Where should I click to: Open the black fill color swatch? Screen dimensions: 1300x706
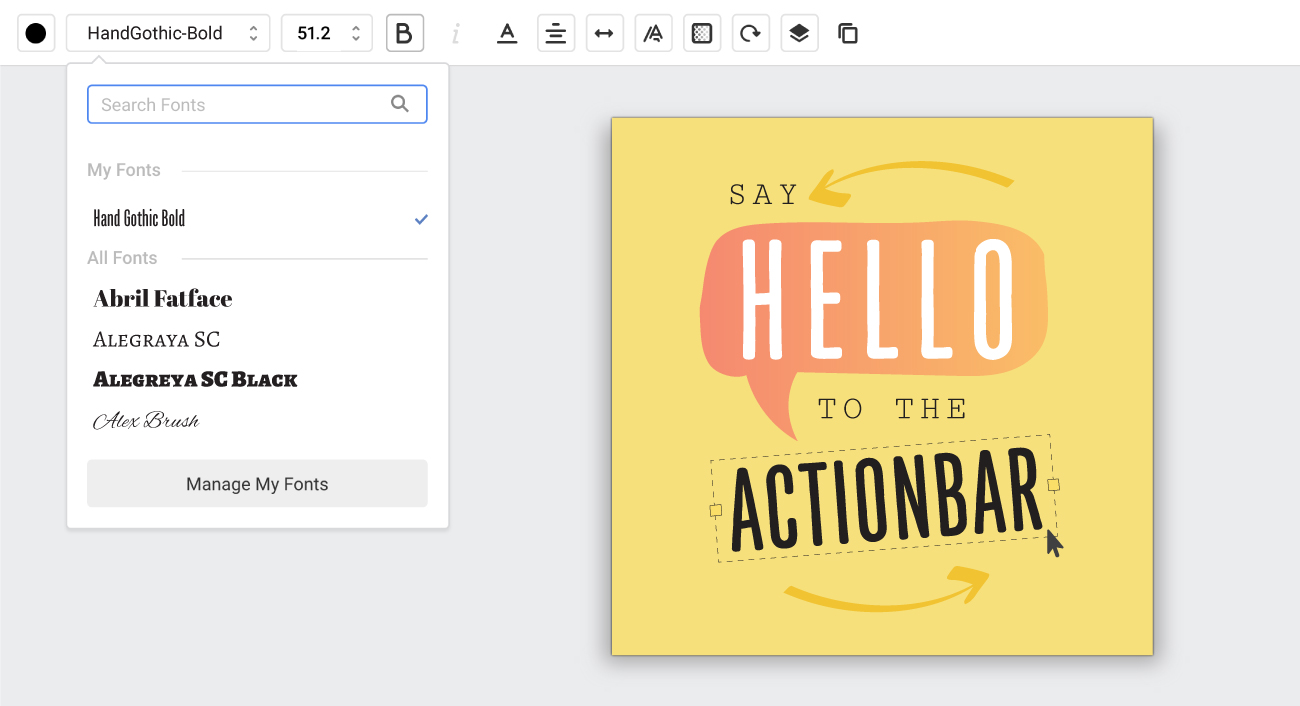[x=36, y=34]
